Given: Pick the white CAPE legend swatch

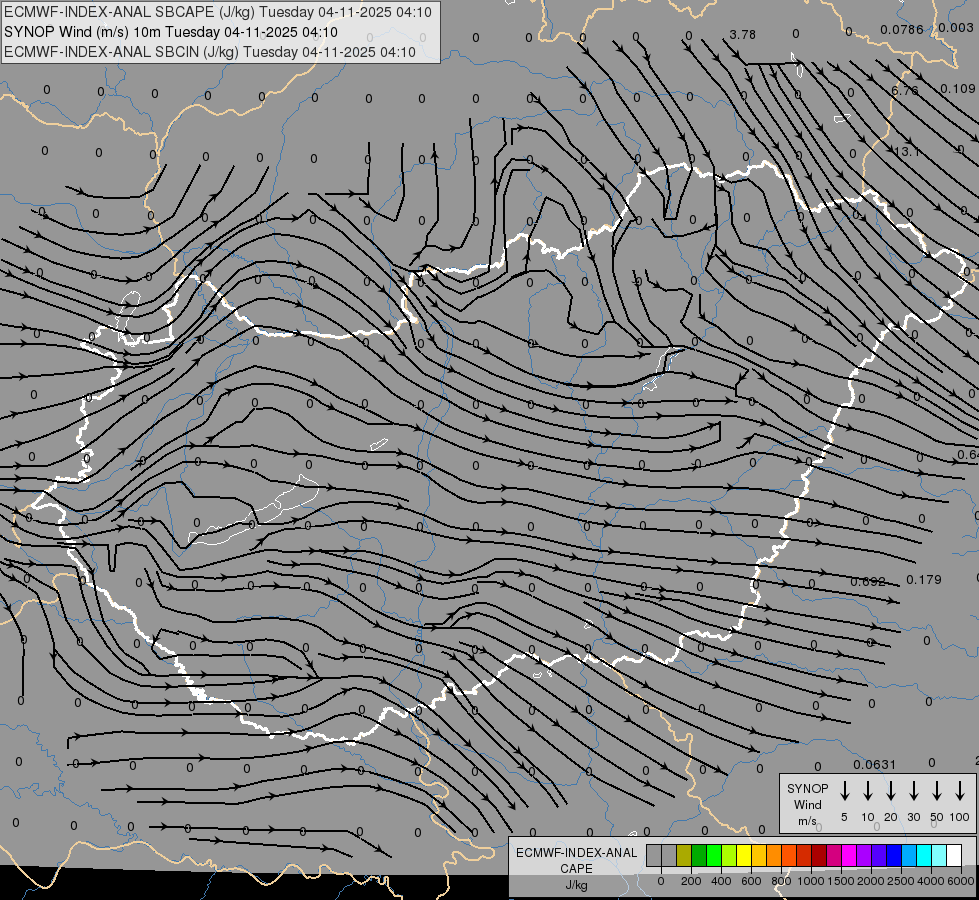Looking at the screenshot, I should point(953,855).
